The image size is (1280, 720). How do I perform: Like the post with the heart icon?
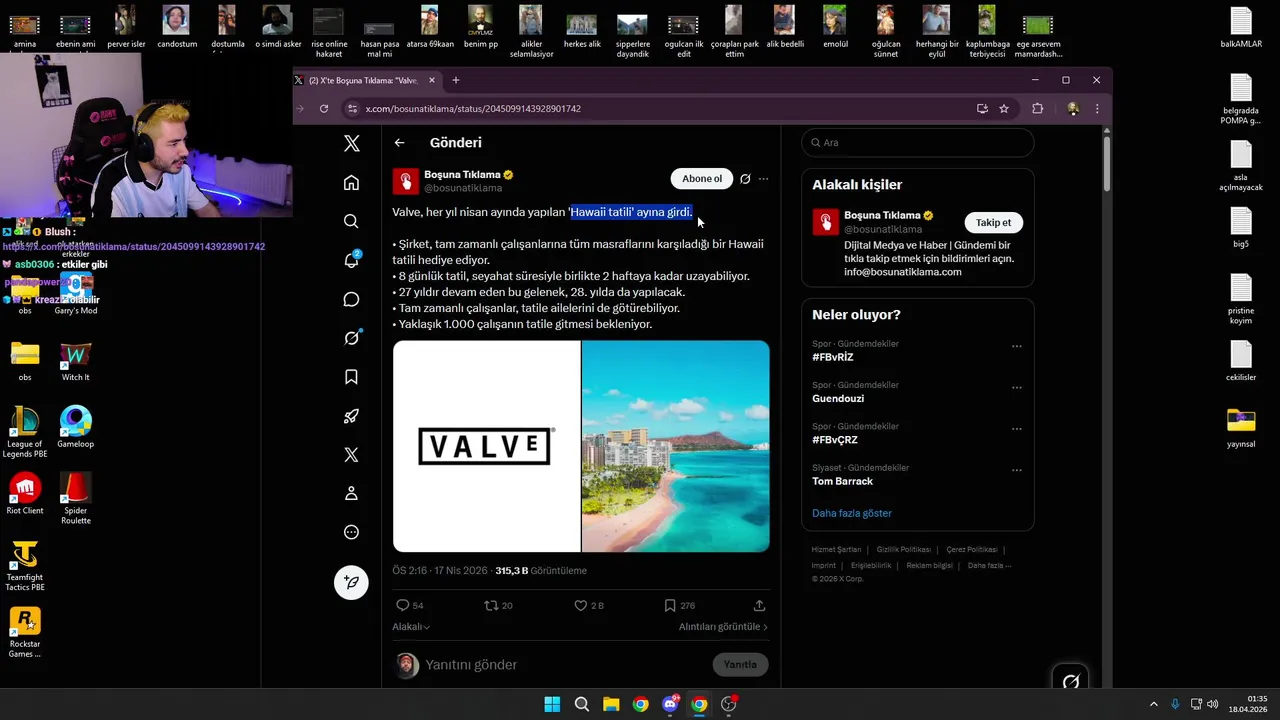tap(580, 605)
